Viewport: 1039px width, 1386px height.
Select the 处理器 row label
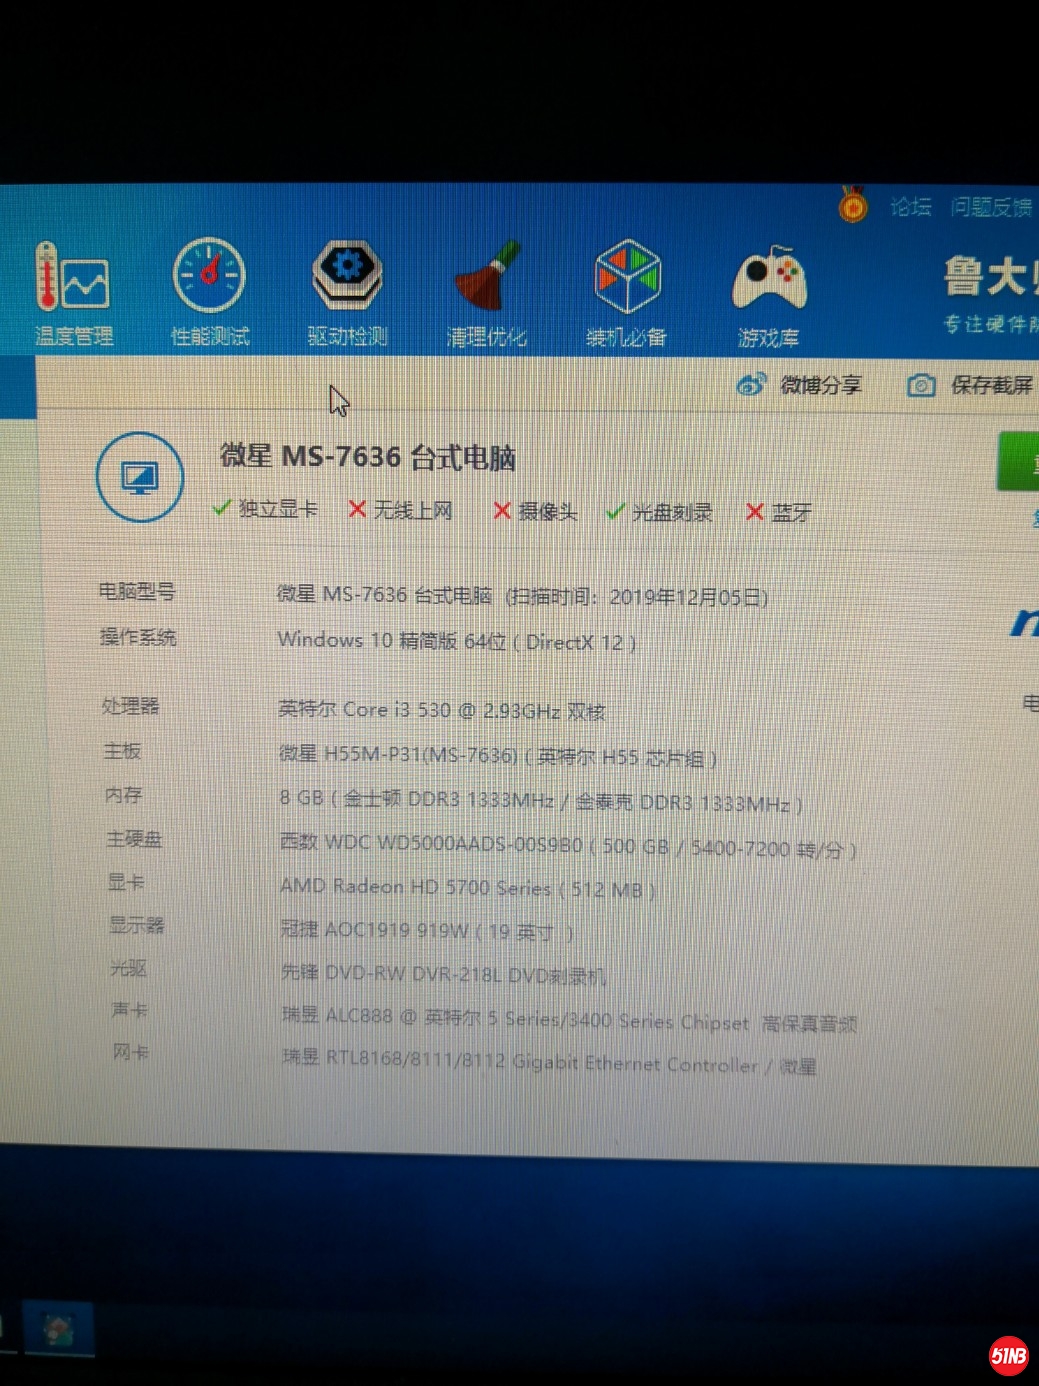(131, 706)
